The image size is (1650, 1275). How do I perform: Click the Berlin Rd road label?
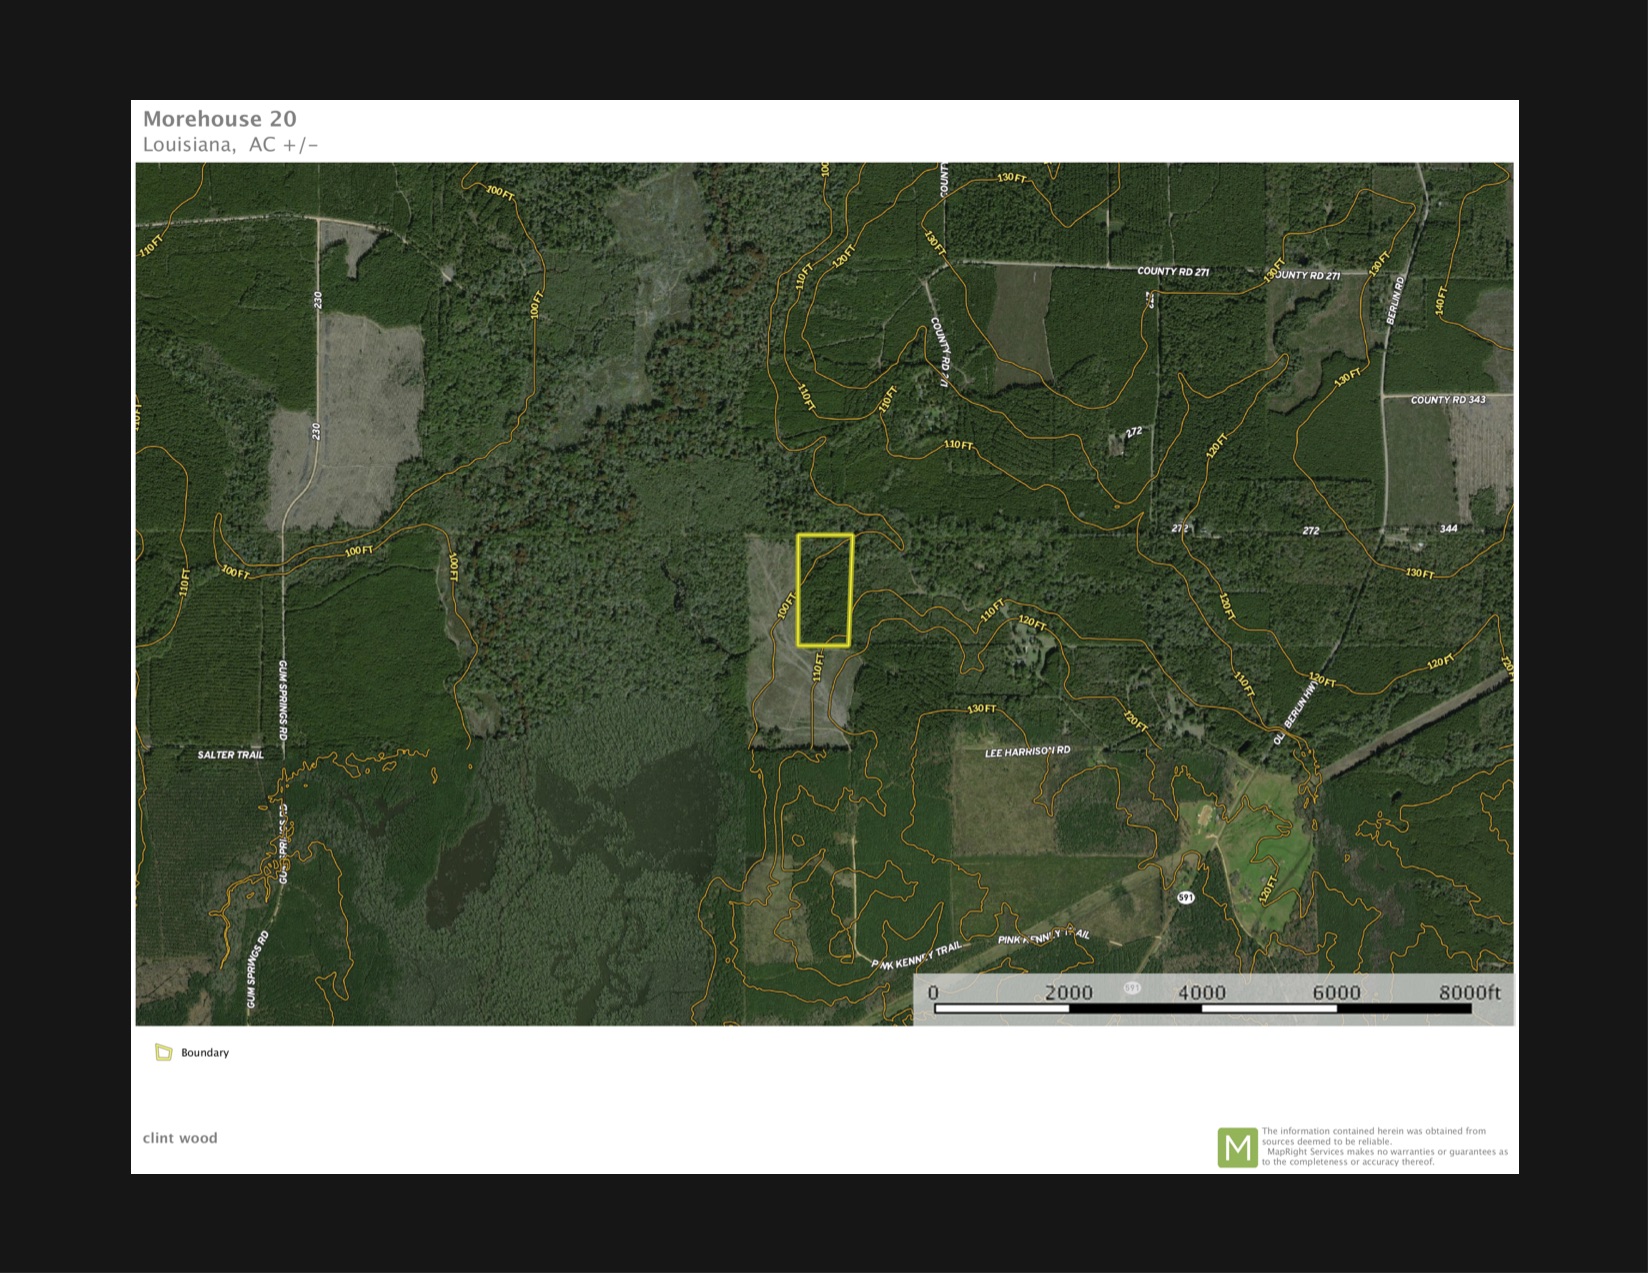tap(1395, 299)
